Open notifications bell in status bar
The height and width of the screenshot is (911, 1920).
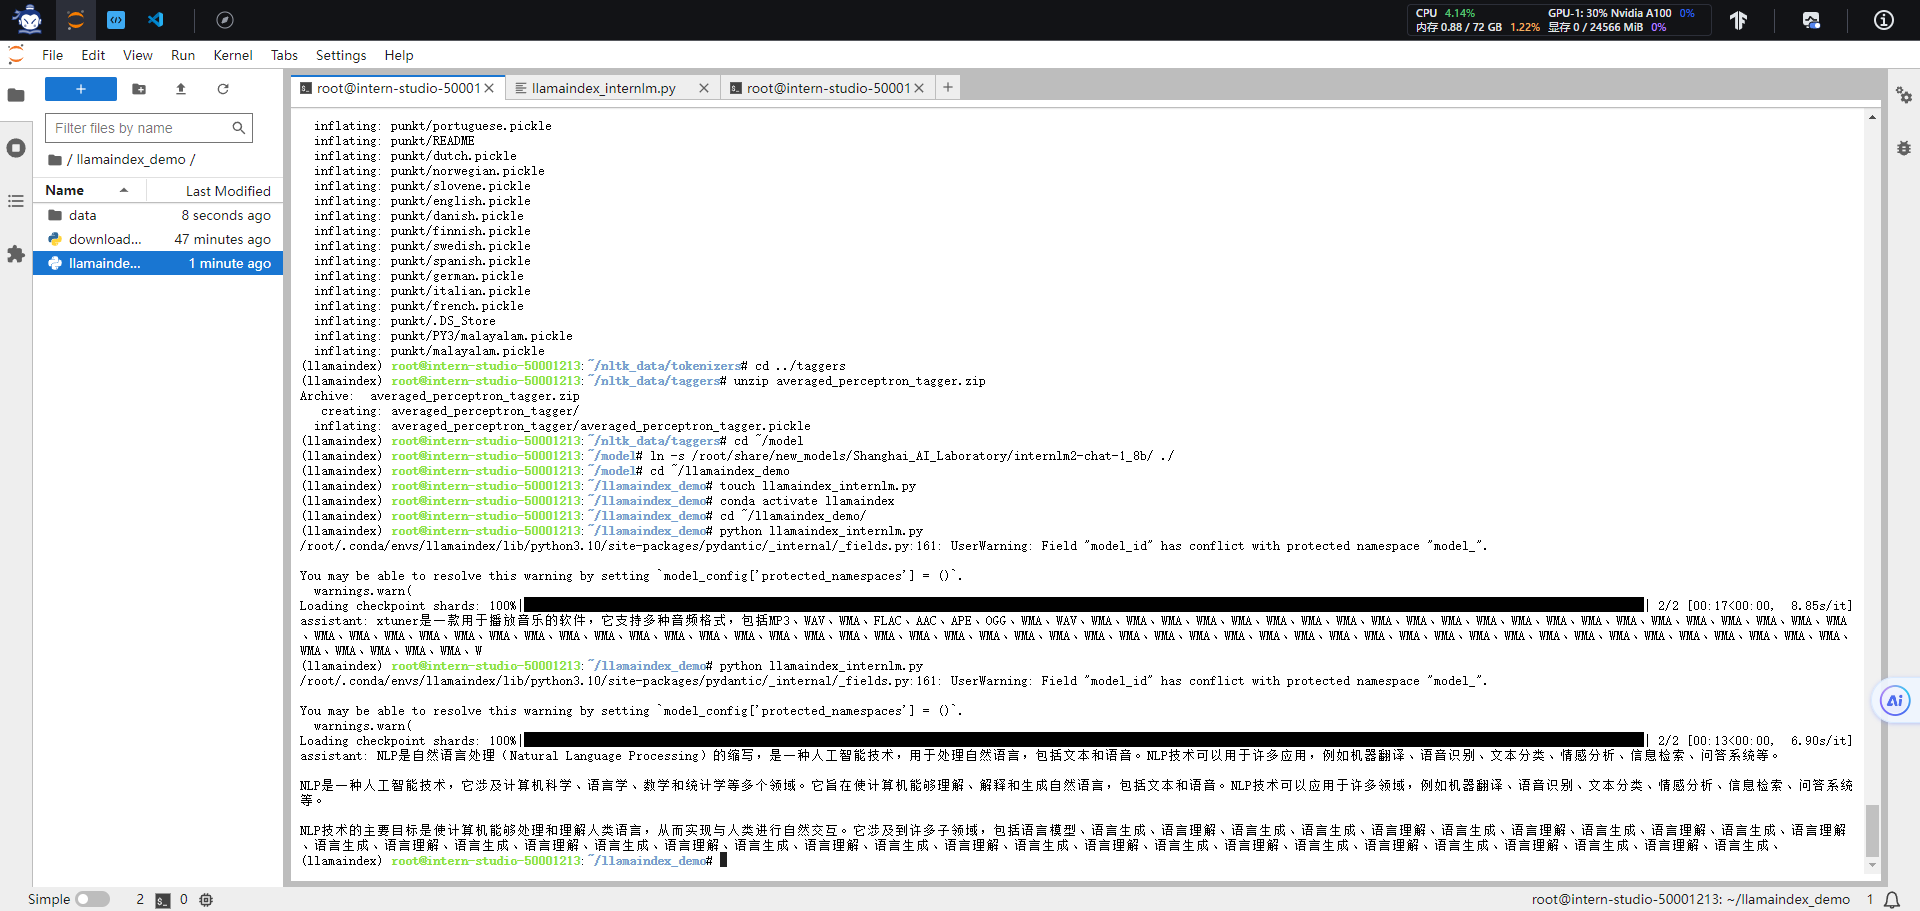pyautogui.click(x=1892, y=900)
